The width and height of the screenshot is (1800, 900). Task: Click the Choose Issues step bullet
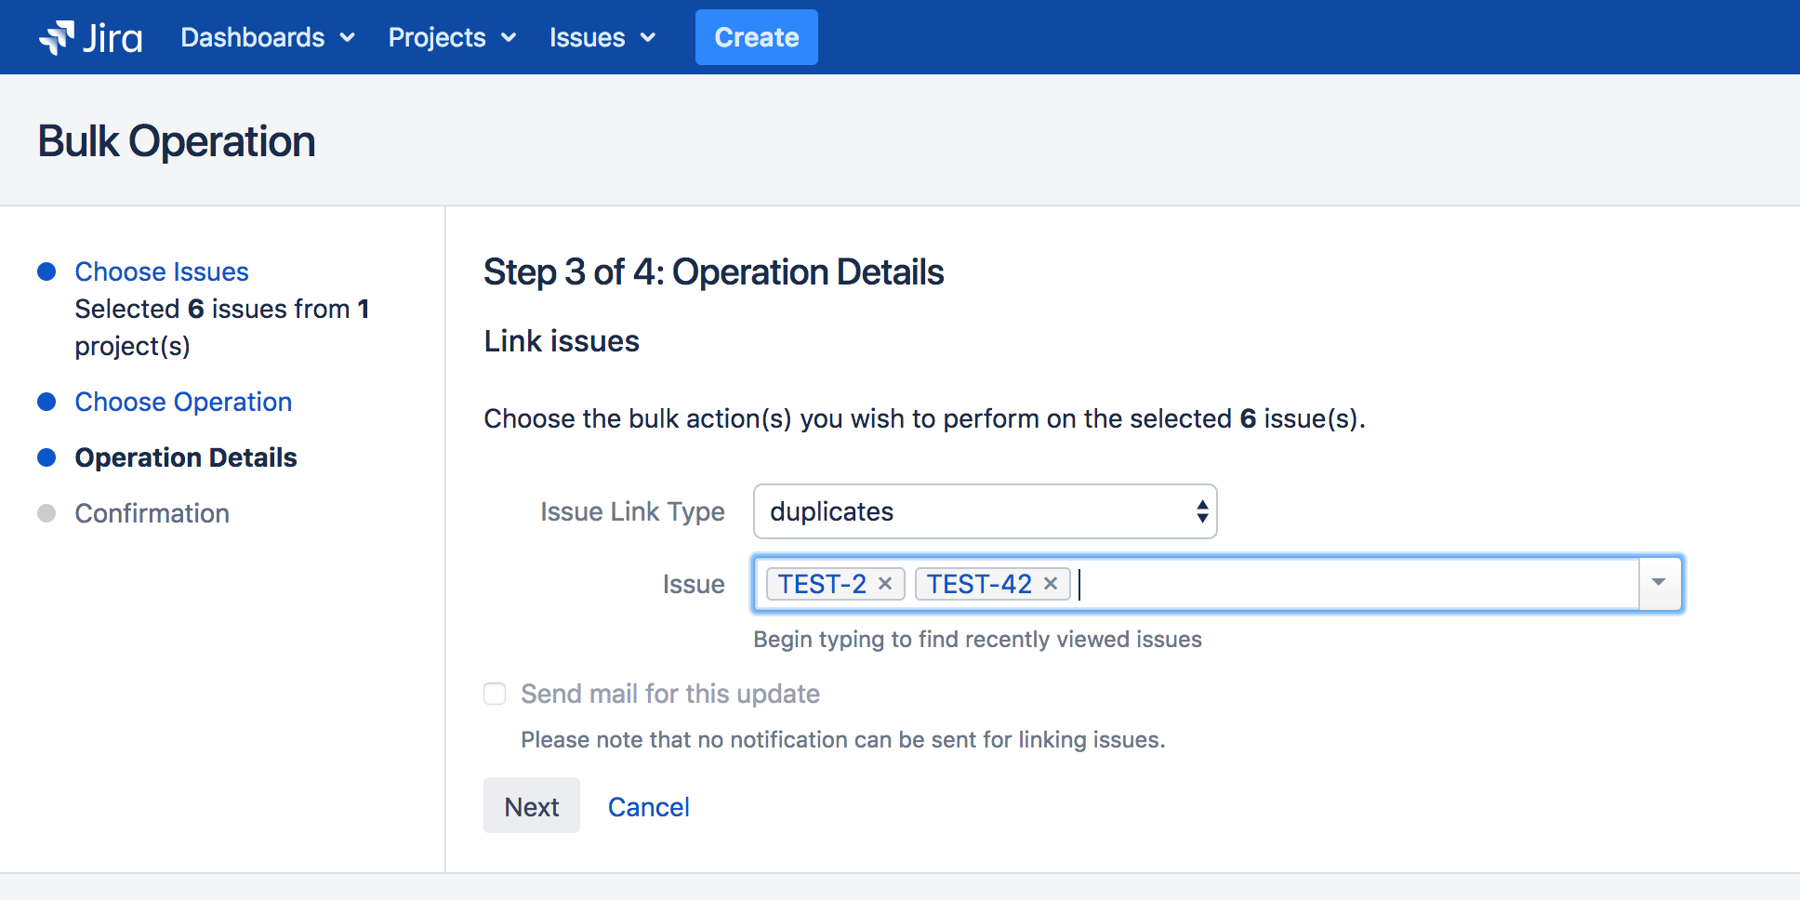46,271
